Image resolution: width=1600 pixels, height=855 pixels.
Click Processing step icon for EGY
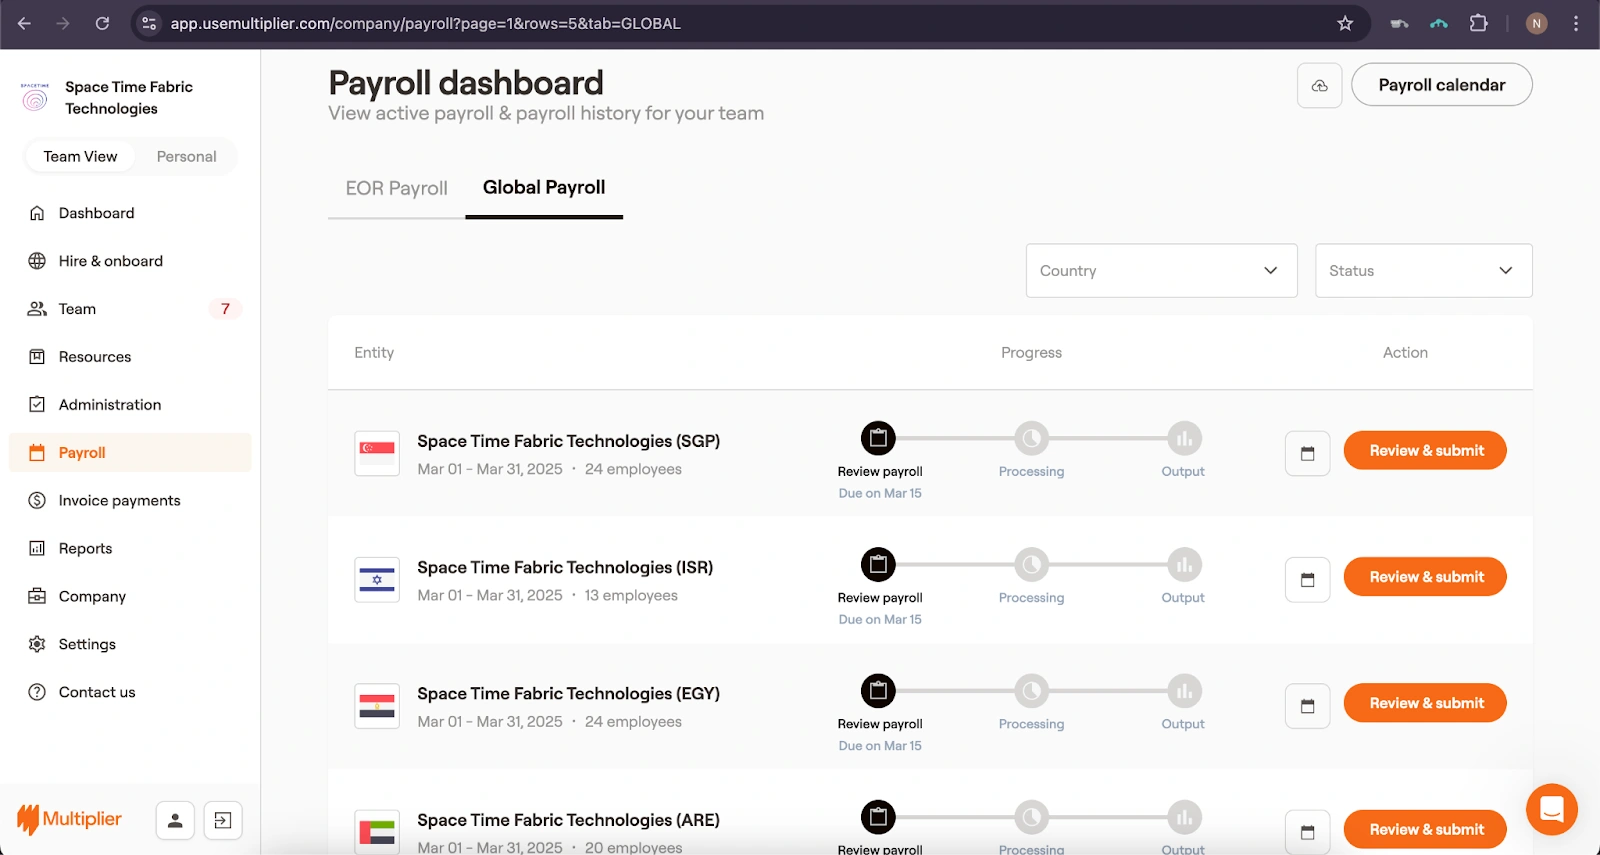pos(1031,690)
